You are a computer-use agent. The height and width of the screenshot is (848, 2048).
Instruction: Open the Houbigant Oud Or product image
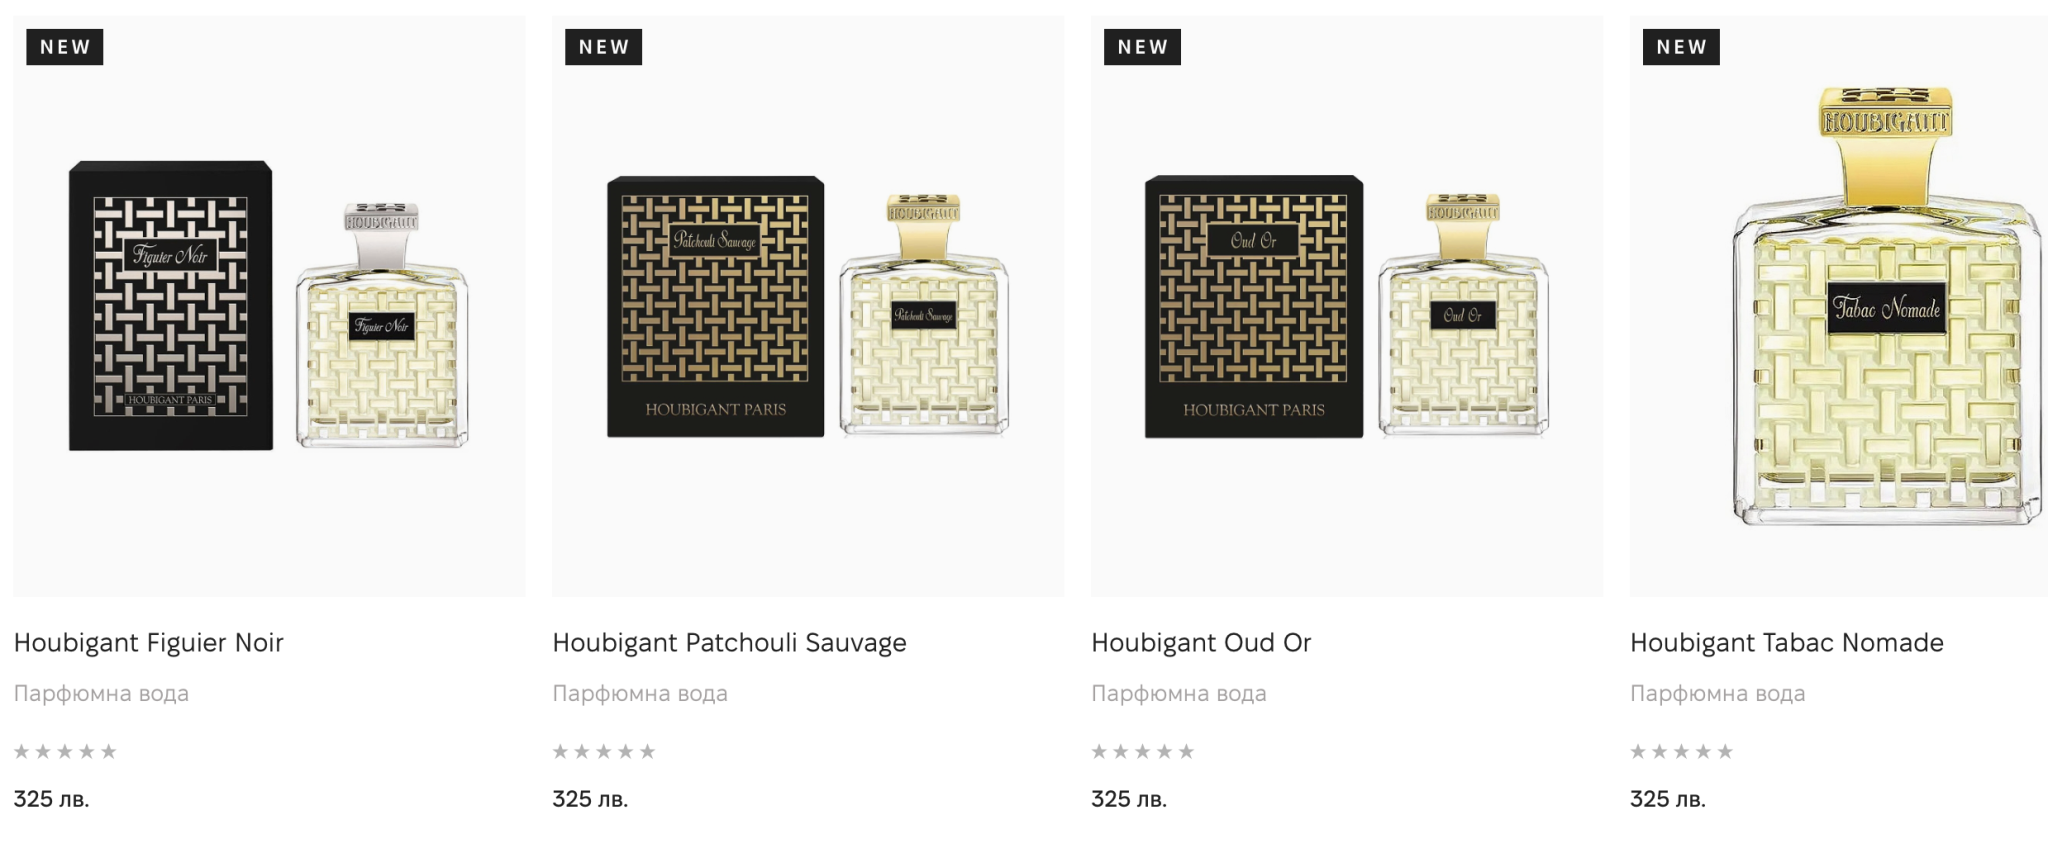[x=1346, y=306]
